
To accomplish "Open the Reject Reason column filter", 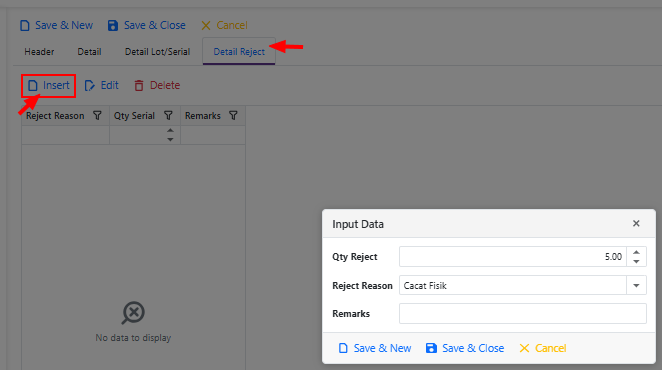I will [98, 116].
